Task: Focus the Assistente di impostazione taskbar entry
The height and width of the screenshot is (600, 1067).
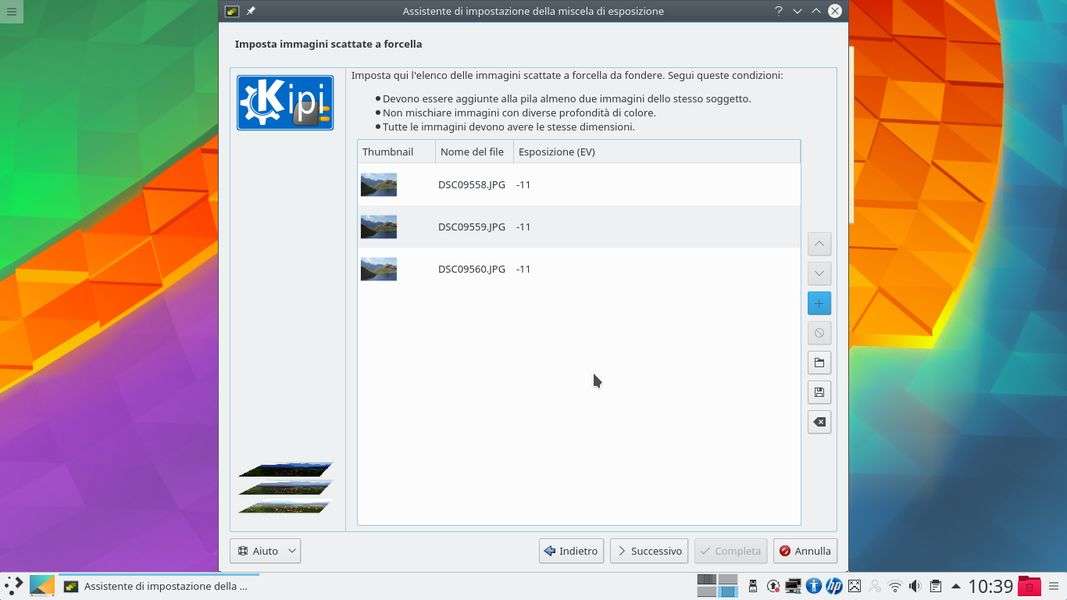Action: click(x=159, y=586)
